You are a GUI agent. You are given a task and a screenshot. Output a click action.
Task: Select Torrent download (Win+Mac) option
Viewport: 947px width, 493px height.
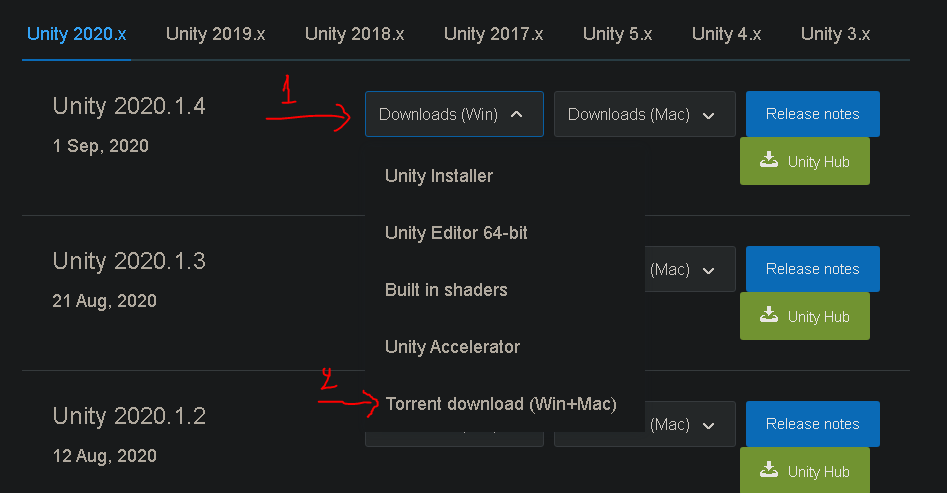click(x=501, y=404)
